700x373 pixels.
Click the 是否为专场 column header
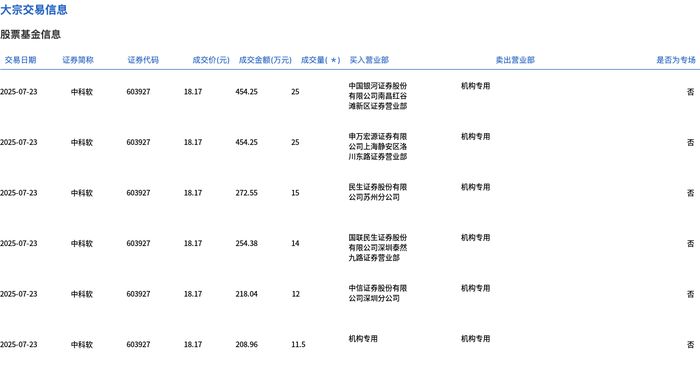(676, 60)
